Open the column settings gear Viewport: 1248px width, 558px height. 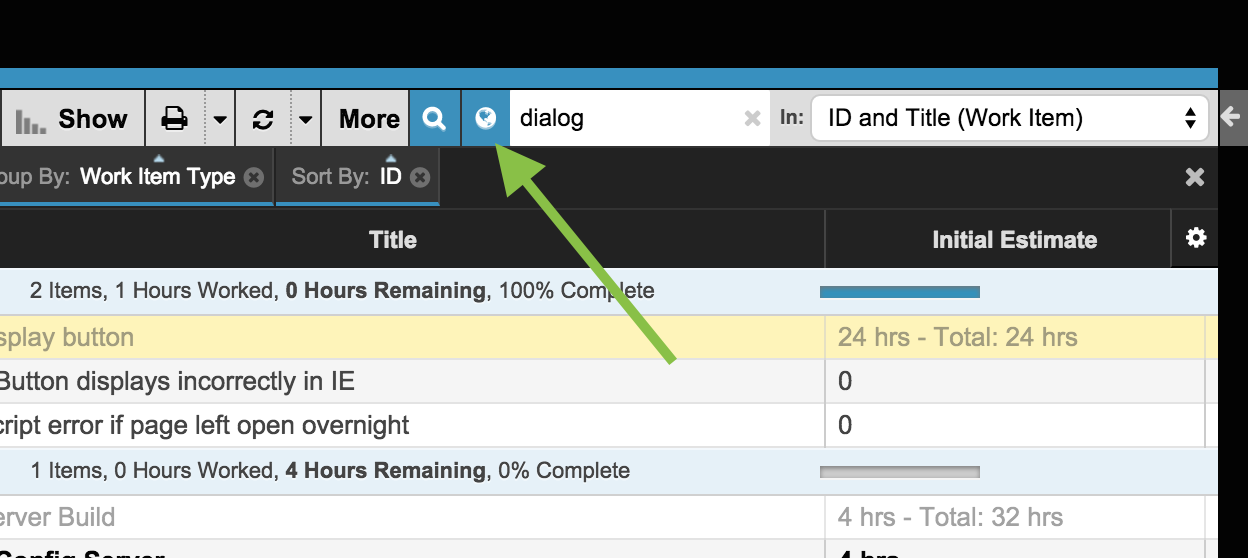point(1195,238)
